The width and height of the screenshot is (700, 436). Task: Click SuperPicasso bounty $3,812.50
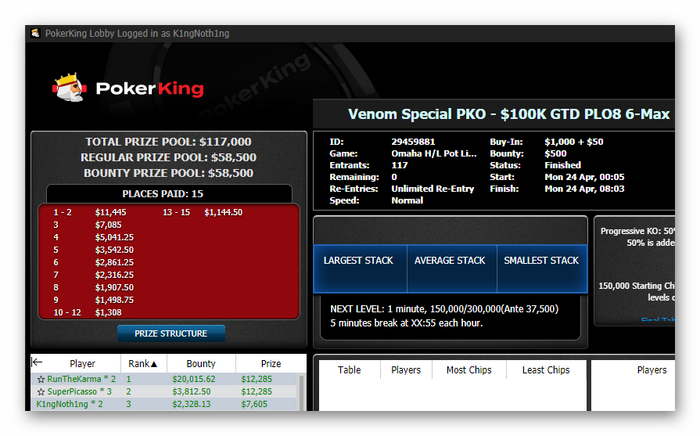(x=192, y=391)
